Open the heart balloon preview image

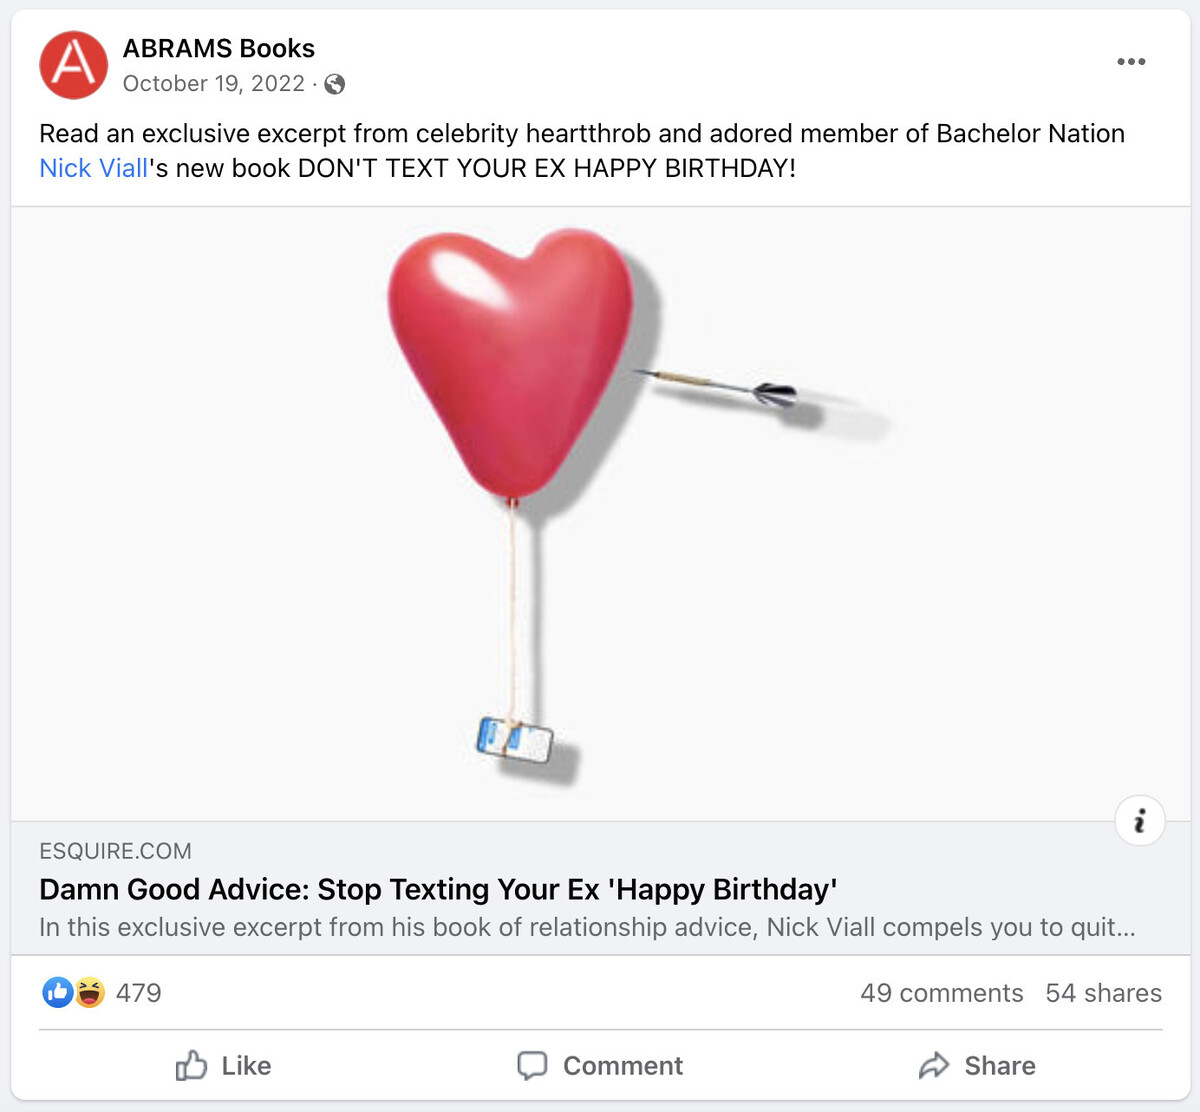coord(600,514)
